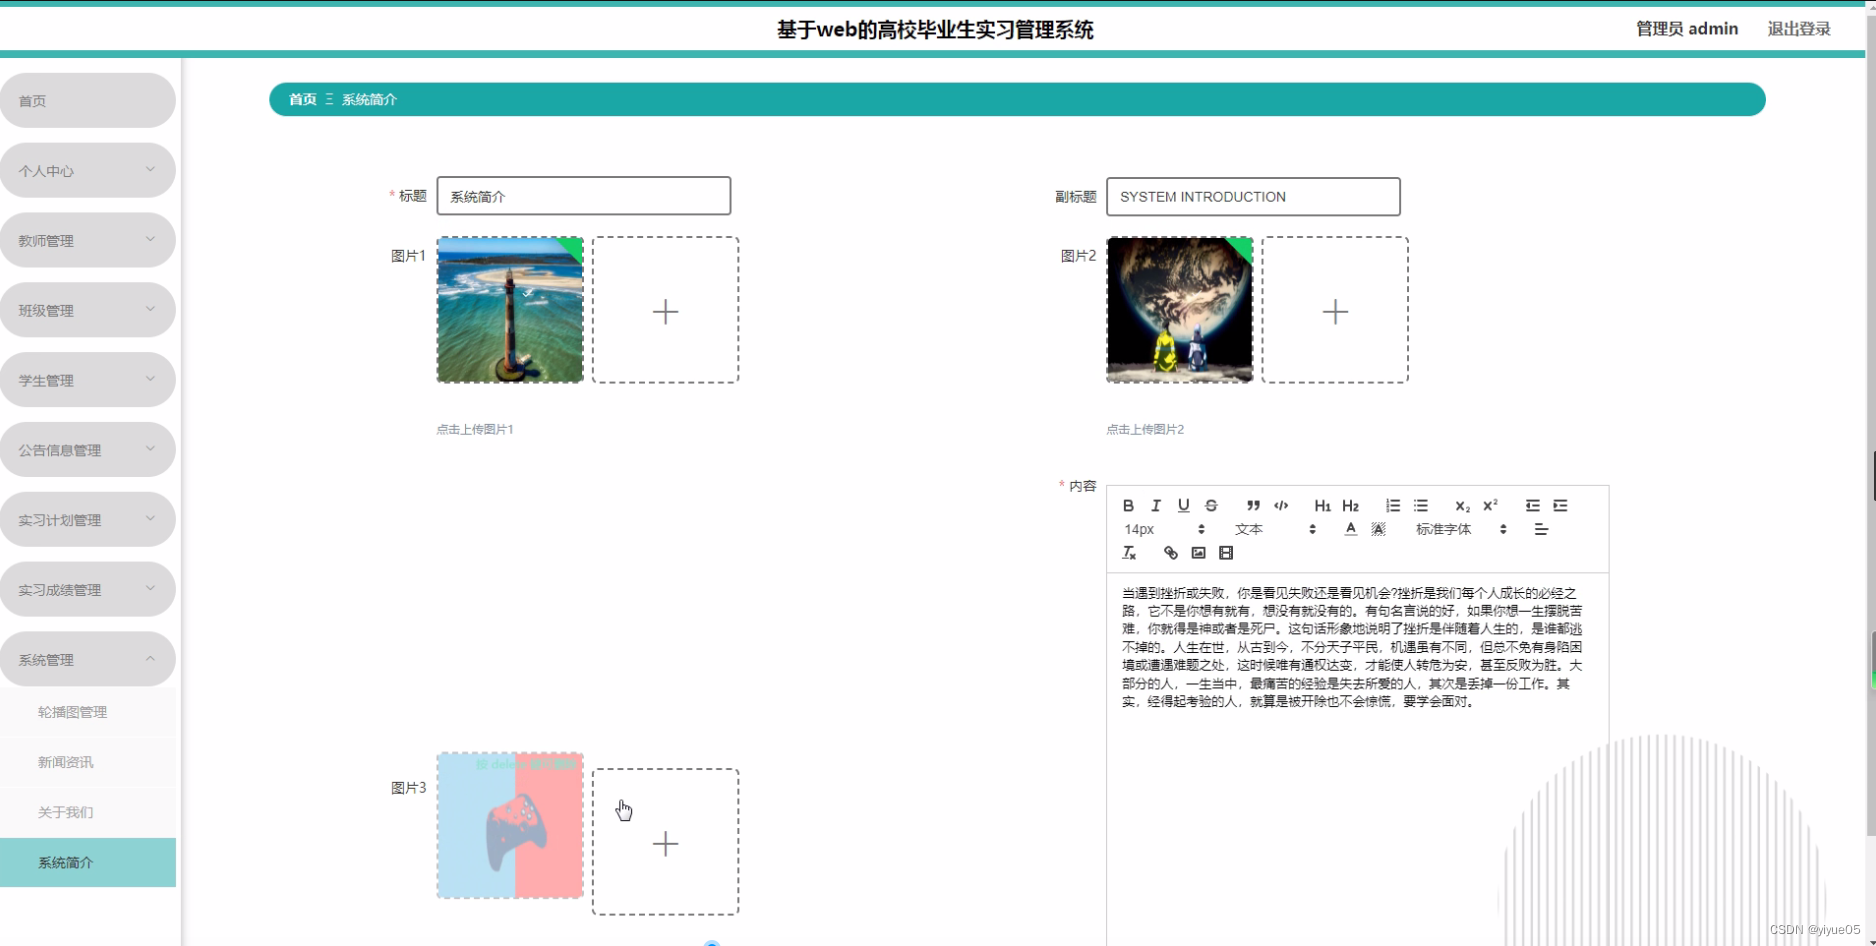Open the text alignment picker
The width and height of the screenshot is (1876, 946).
coord(1541,529)
